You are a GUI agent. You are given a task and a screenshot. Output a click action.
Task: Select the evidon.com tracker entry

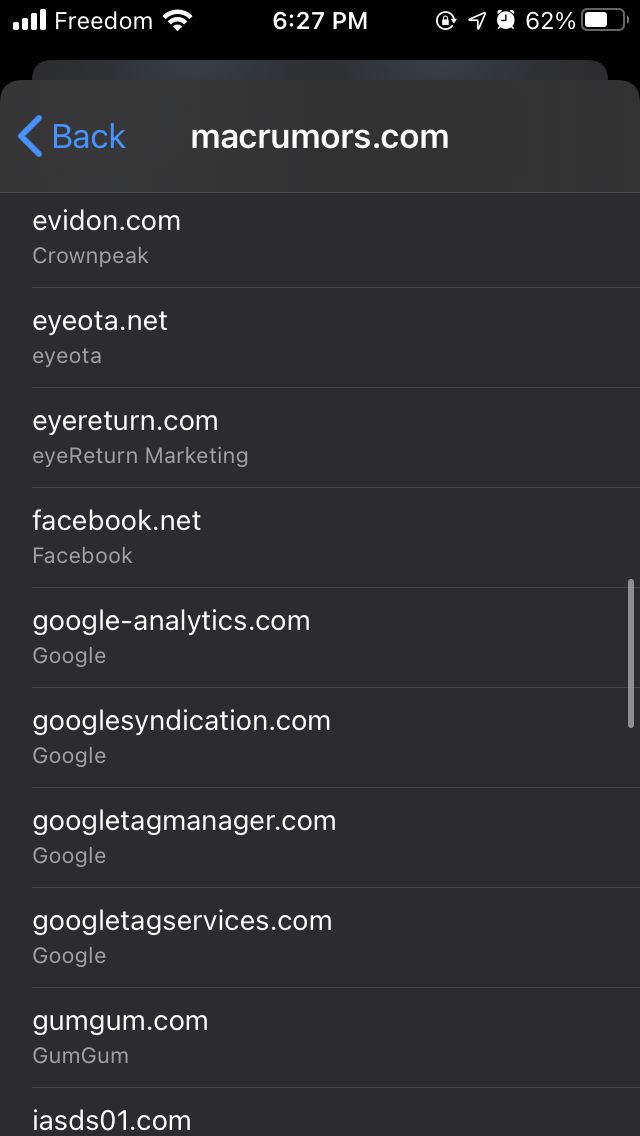320,237
